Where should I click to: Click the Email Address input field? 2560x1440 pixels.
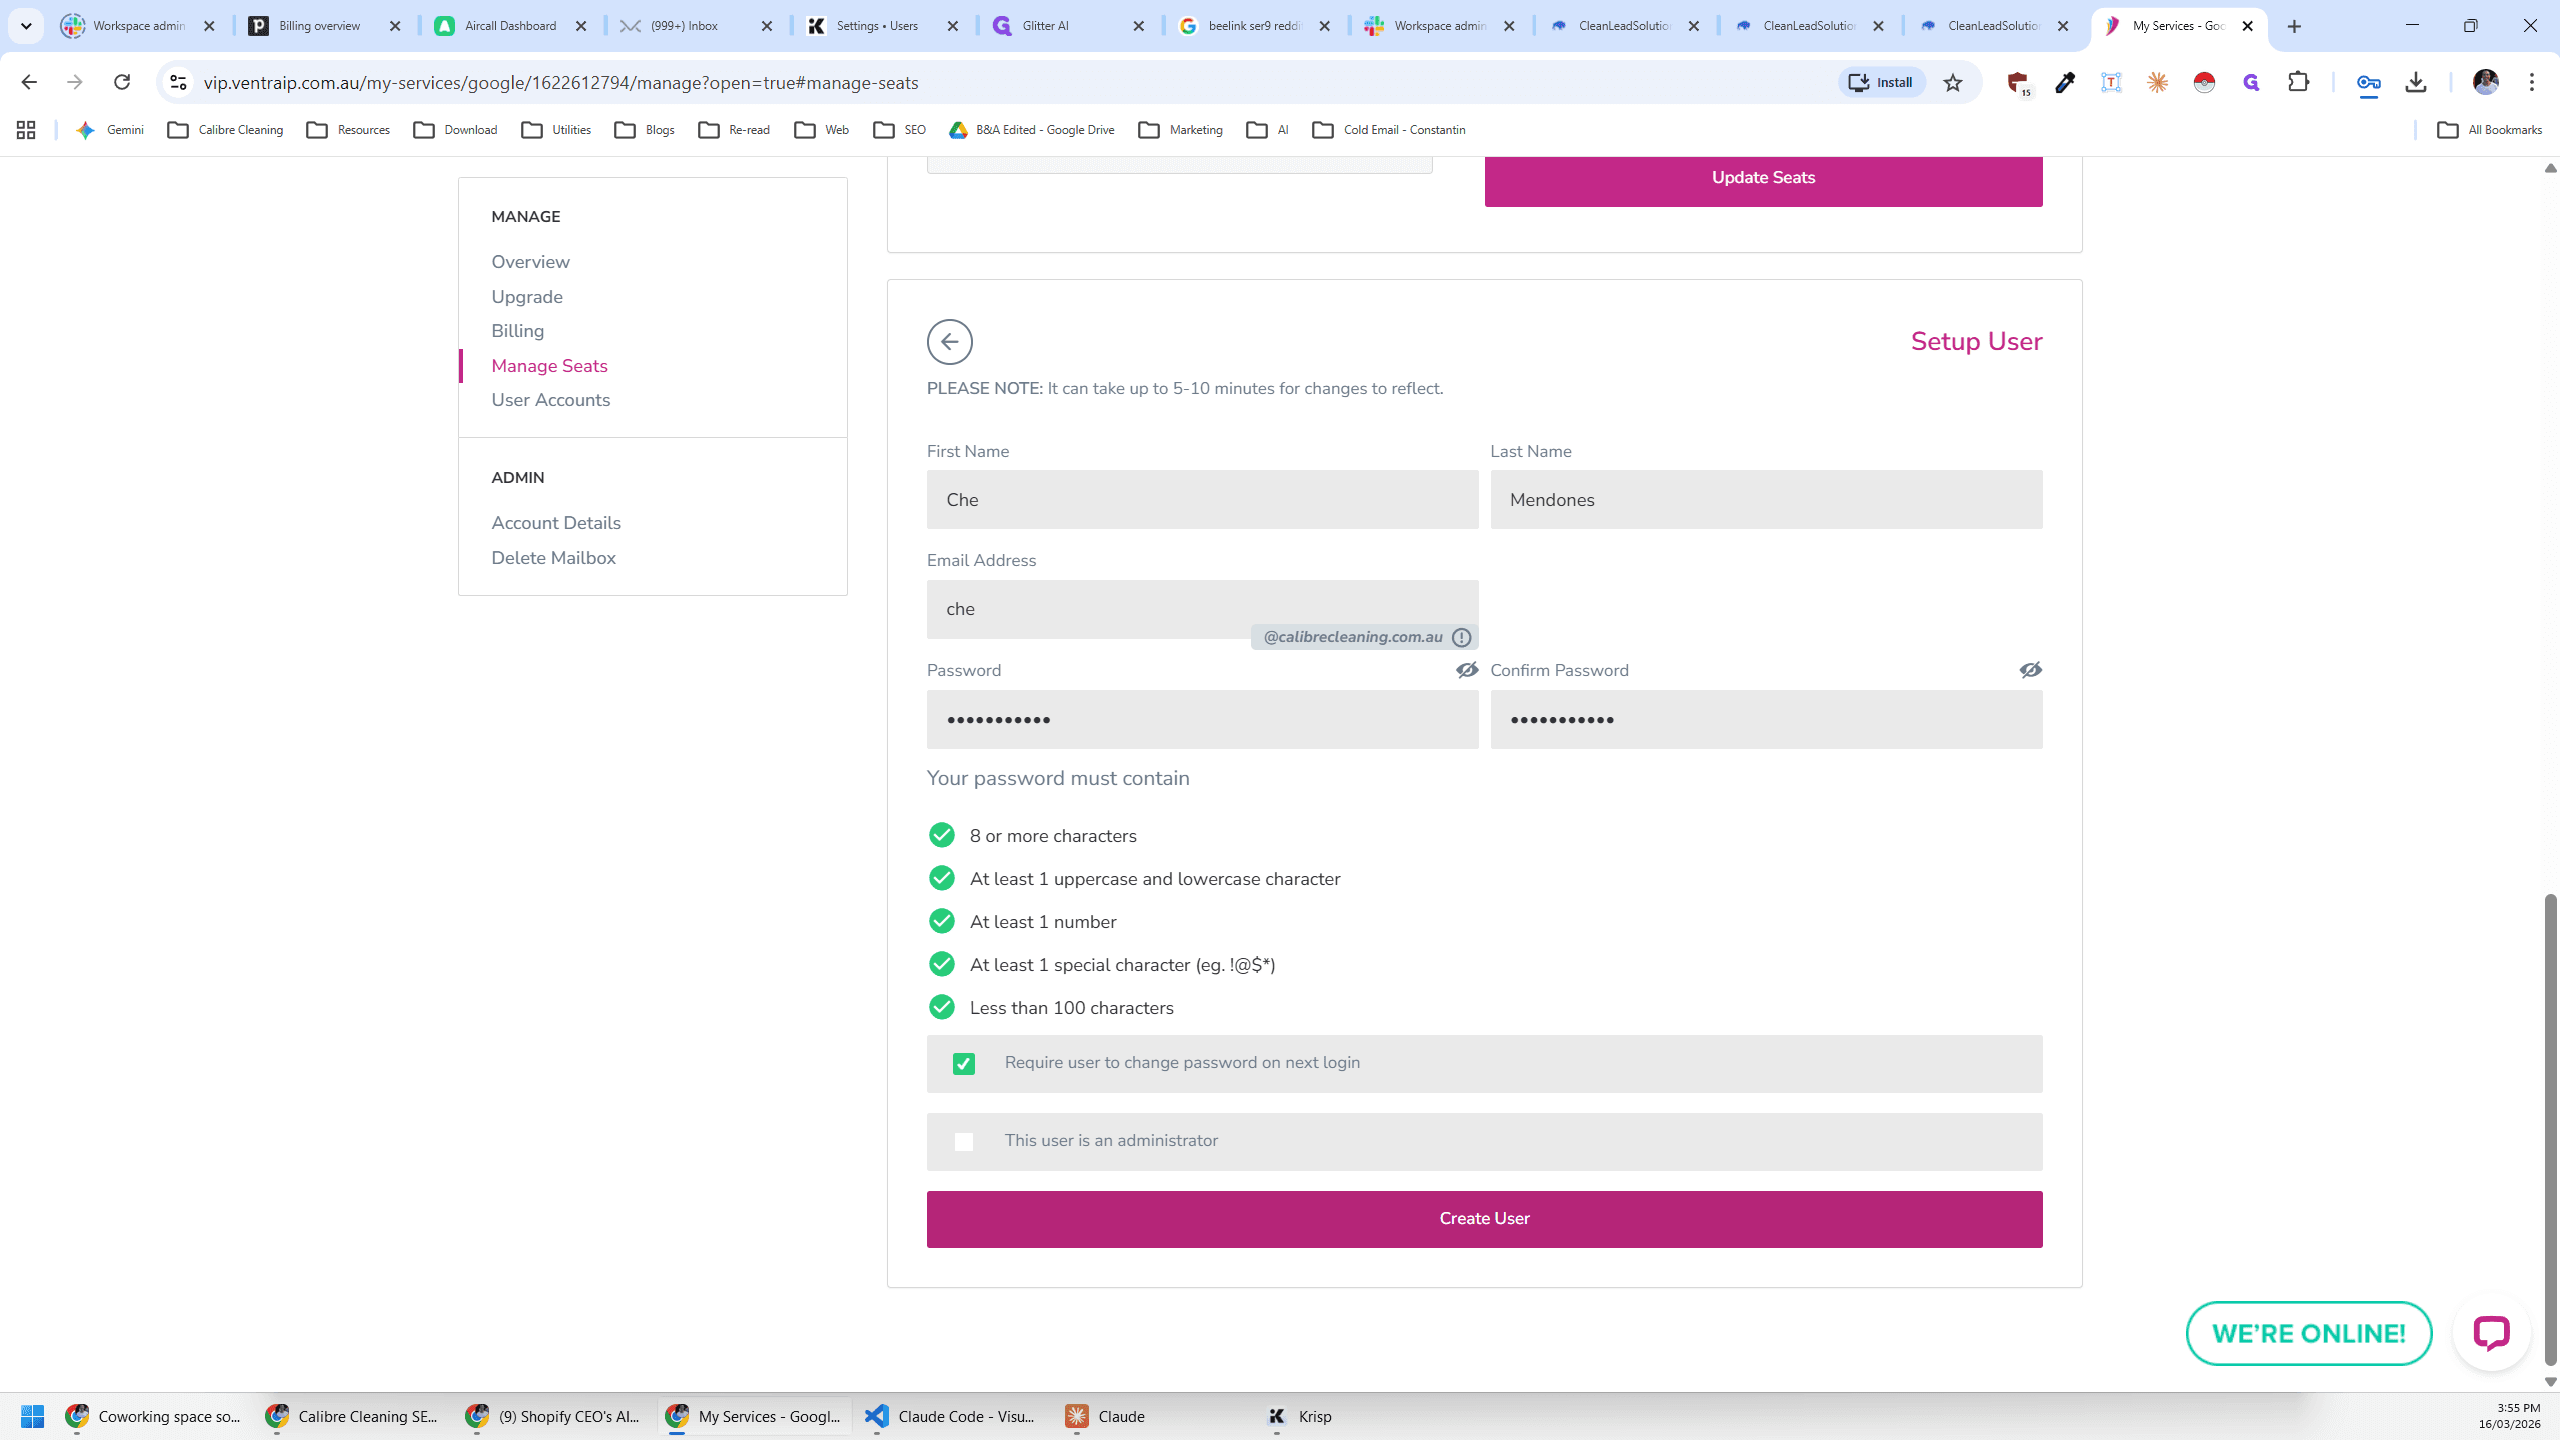tap(1202, 610)
